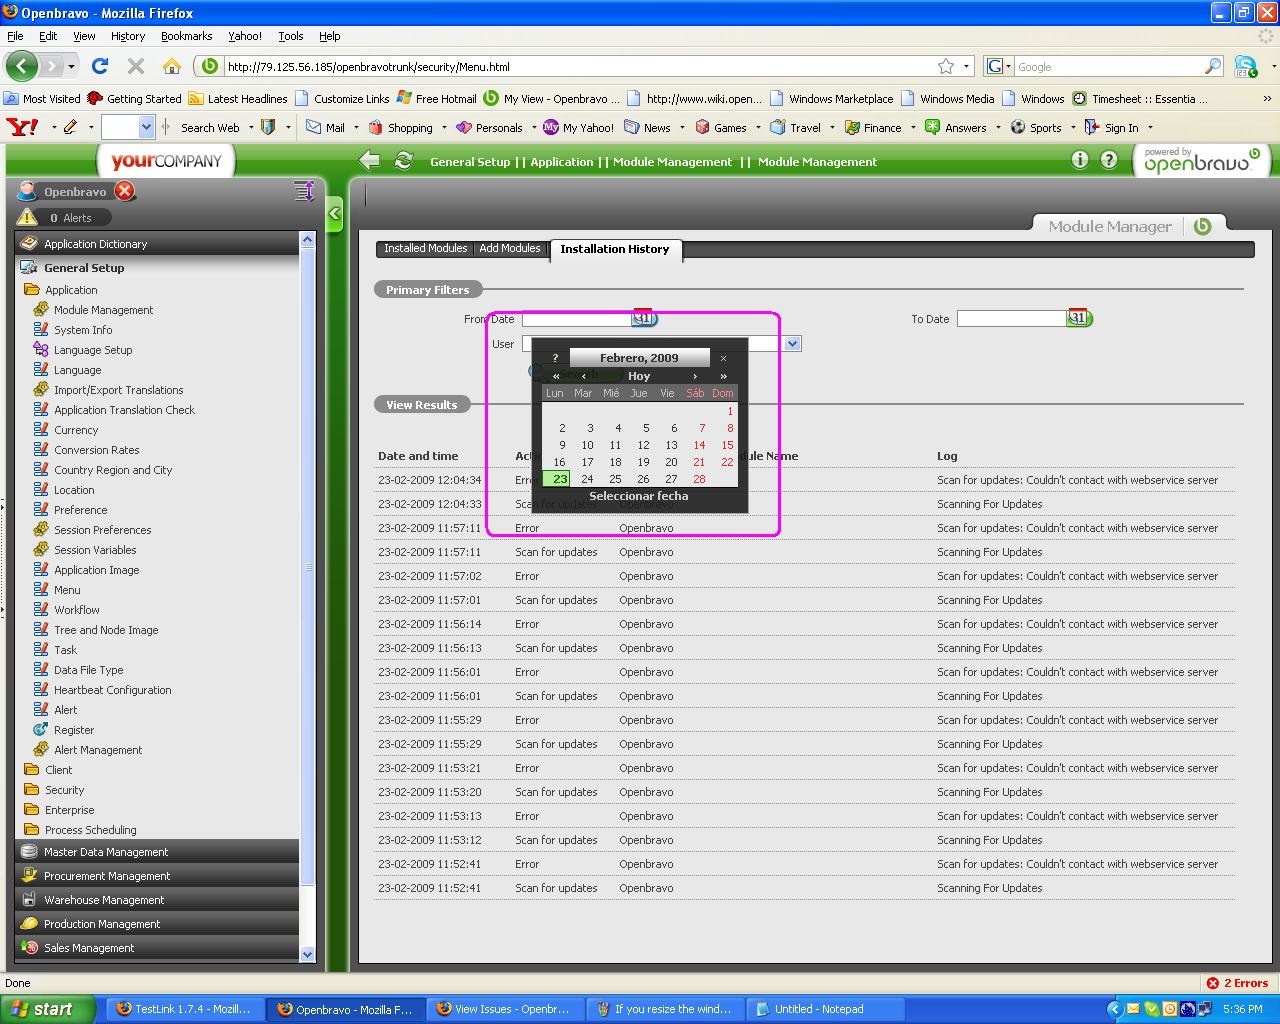Log out via red X icon
1280x1024 pixels.
tap(124, 191)
